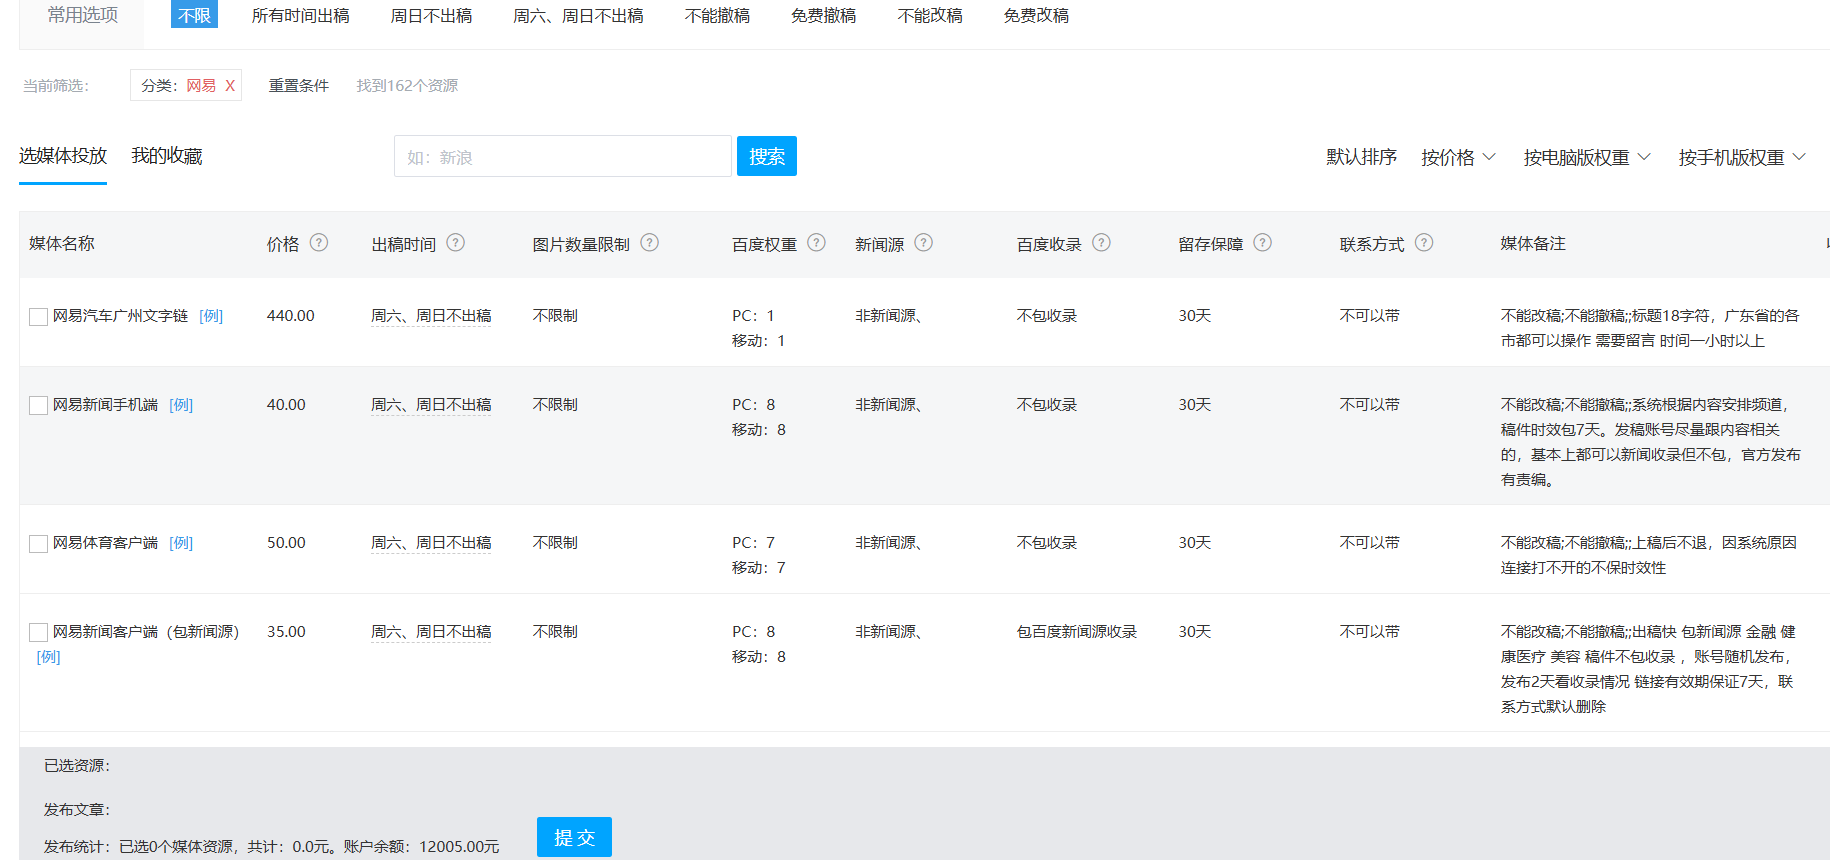
Task: Click the 常用选项 label
Action: (x=83, y=15)
